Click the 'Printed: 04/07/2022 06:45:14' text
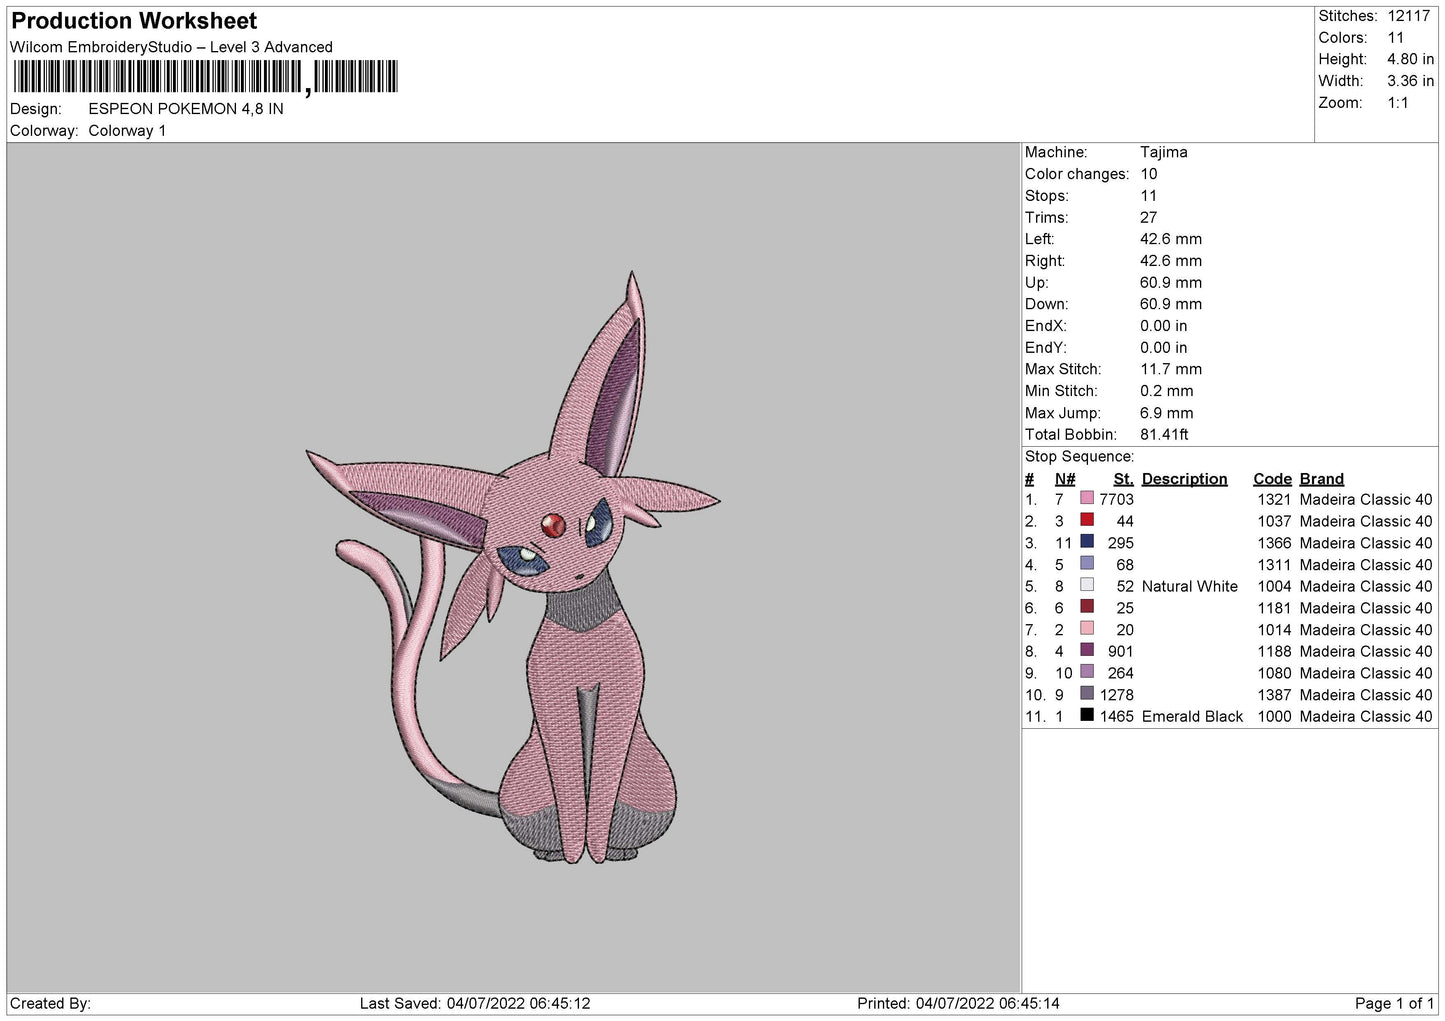Screen dimensions: 1445x1021 coord(958,1003)
